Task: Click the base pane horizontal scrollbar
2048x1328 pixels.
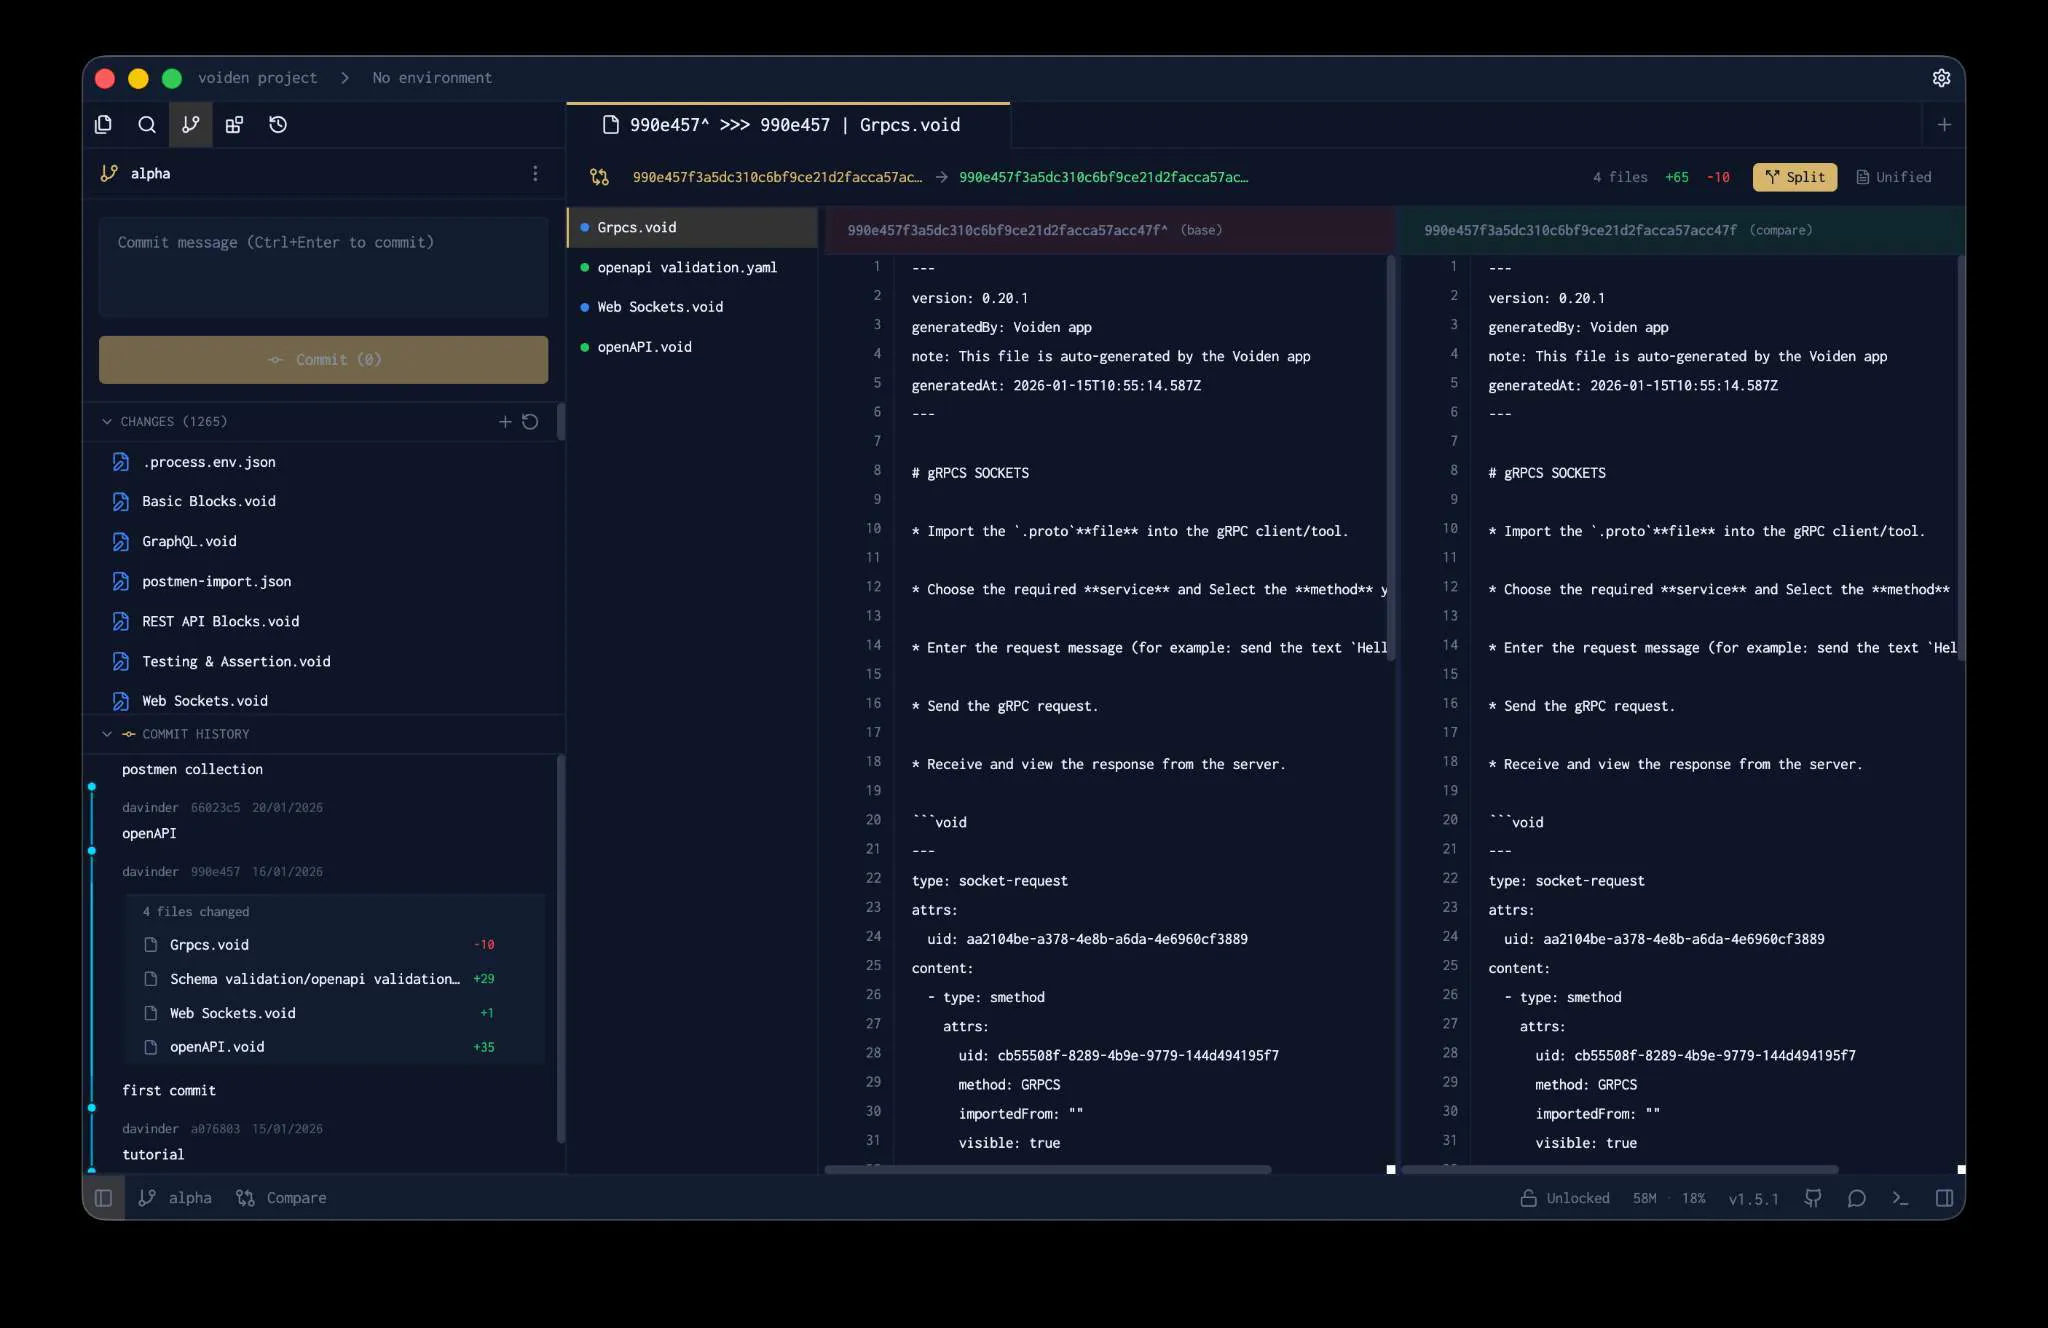Action: click(x=1047, y=1169)
